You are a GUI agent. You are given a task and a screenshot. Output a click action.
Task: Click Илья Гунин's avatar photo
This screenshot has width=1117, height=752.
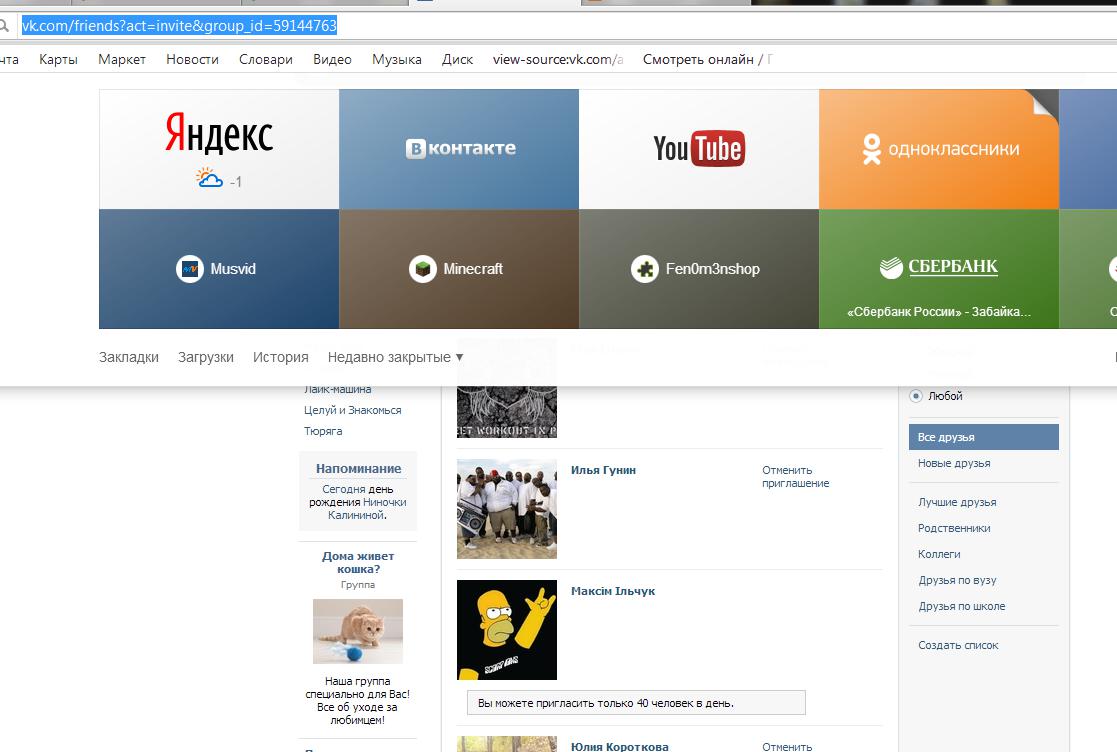pos(506,508)
